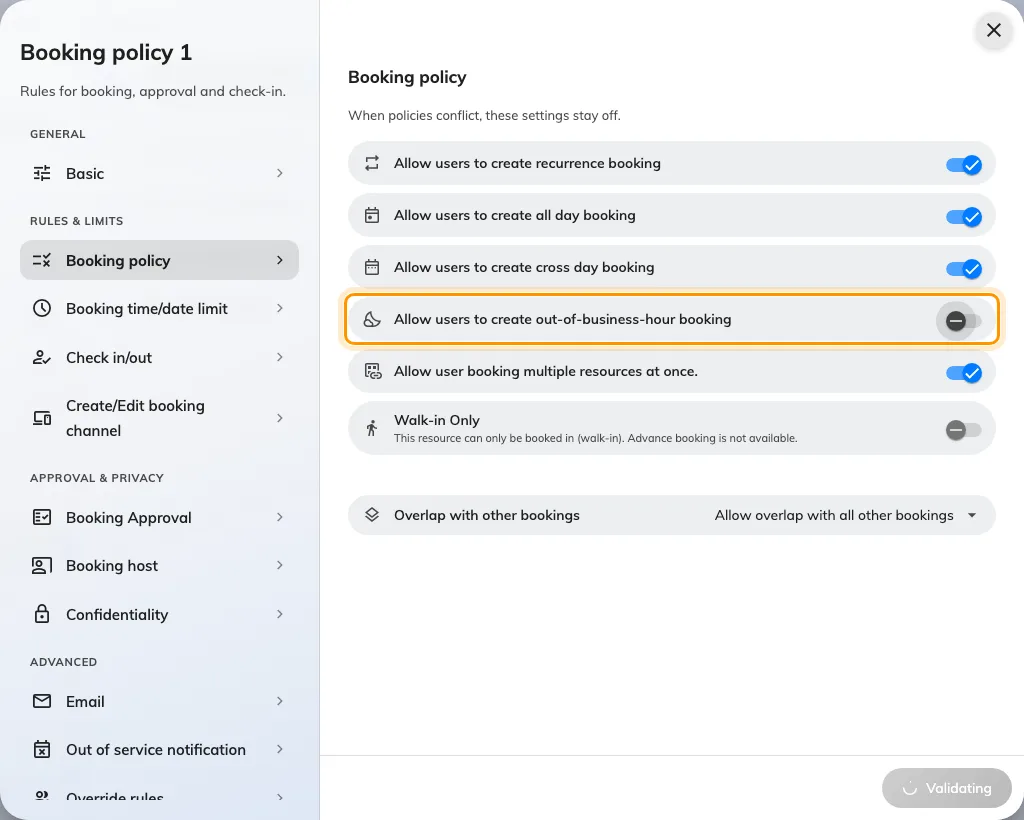
Task: Open Confidentiality settings
Action: (159, 614)
